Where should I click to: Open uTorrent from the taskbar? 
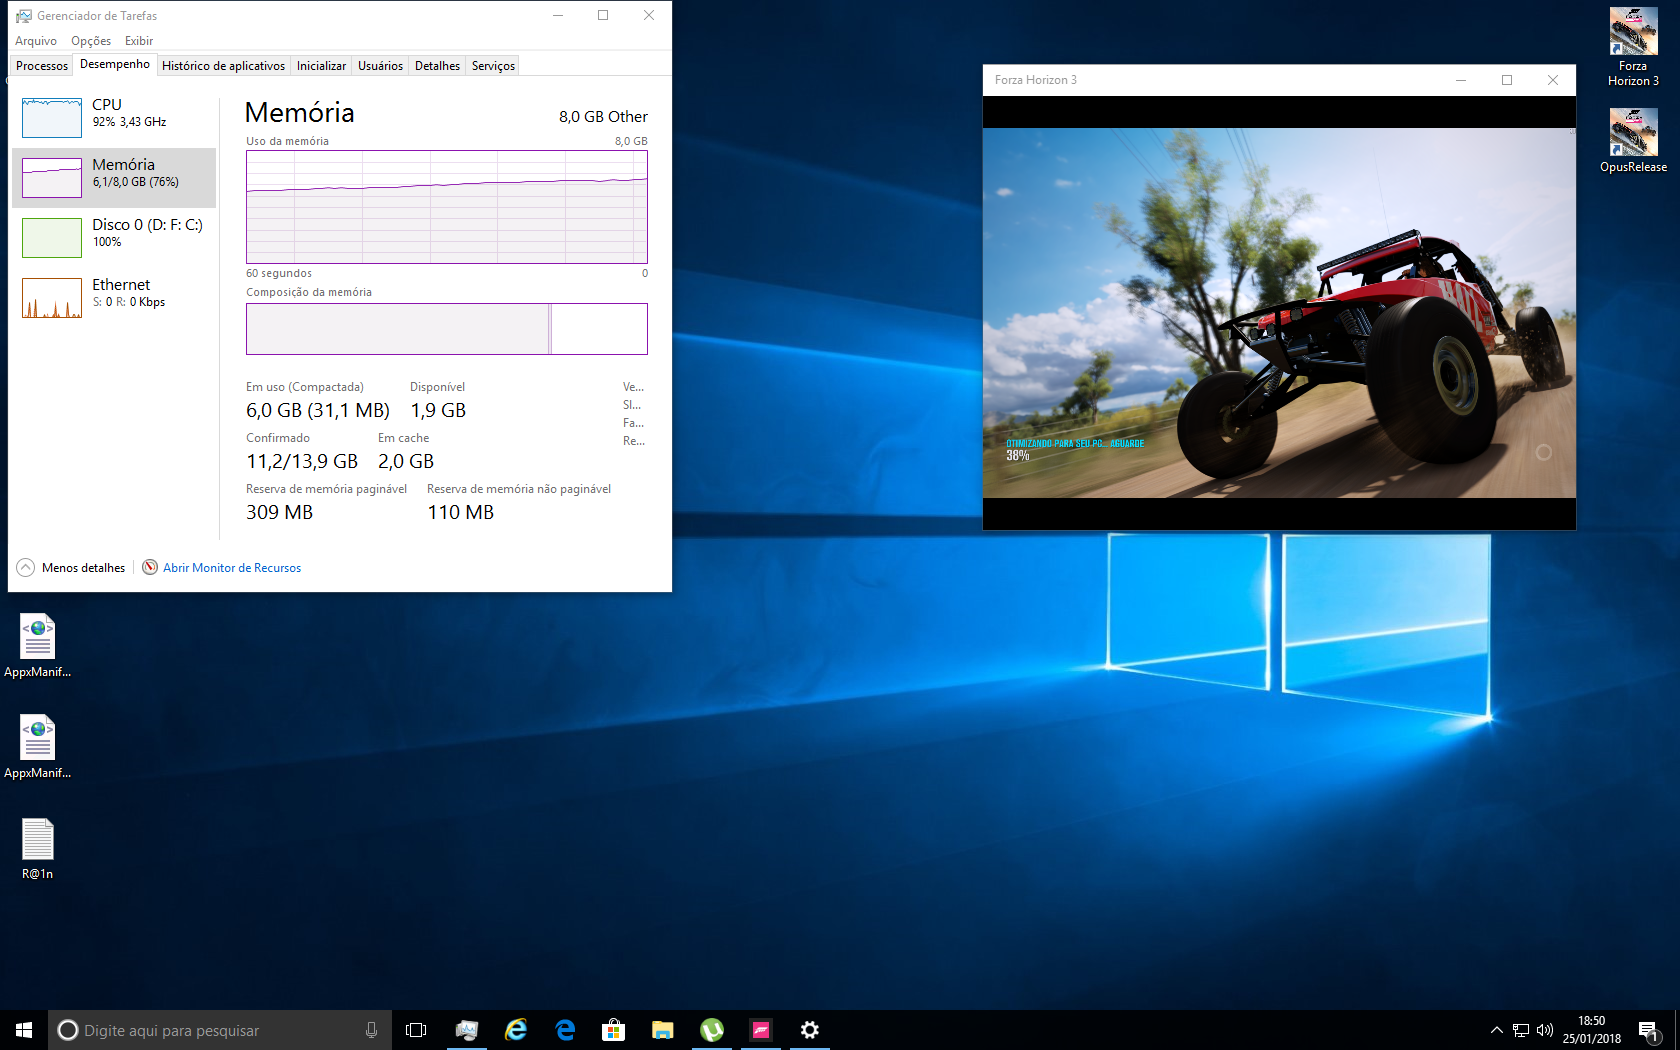(712, 1030)
